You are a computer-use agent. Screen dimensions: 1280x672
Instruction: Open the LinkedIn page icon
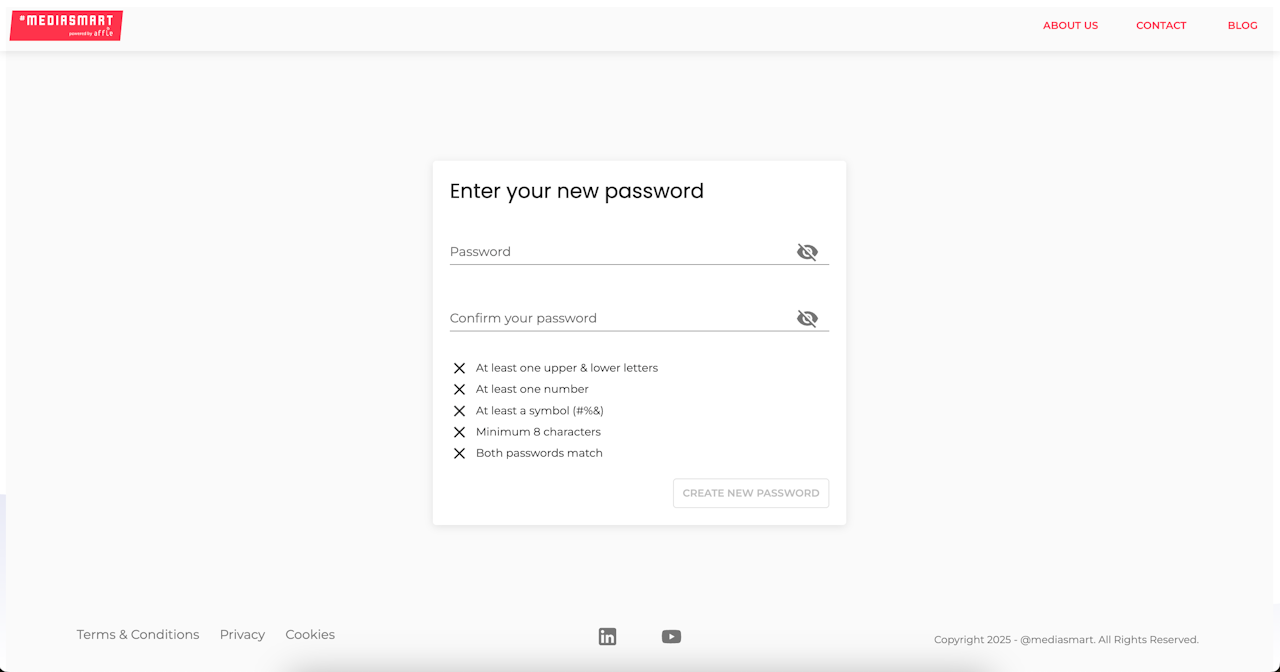[607, 637]
